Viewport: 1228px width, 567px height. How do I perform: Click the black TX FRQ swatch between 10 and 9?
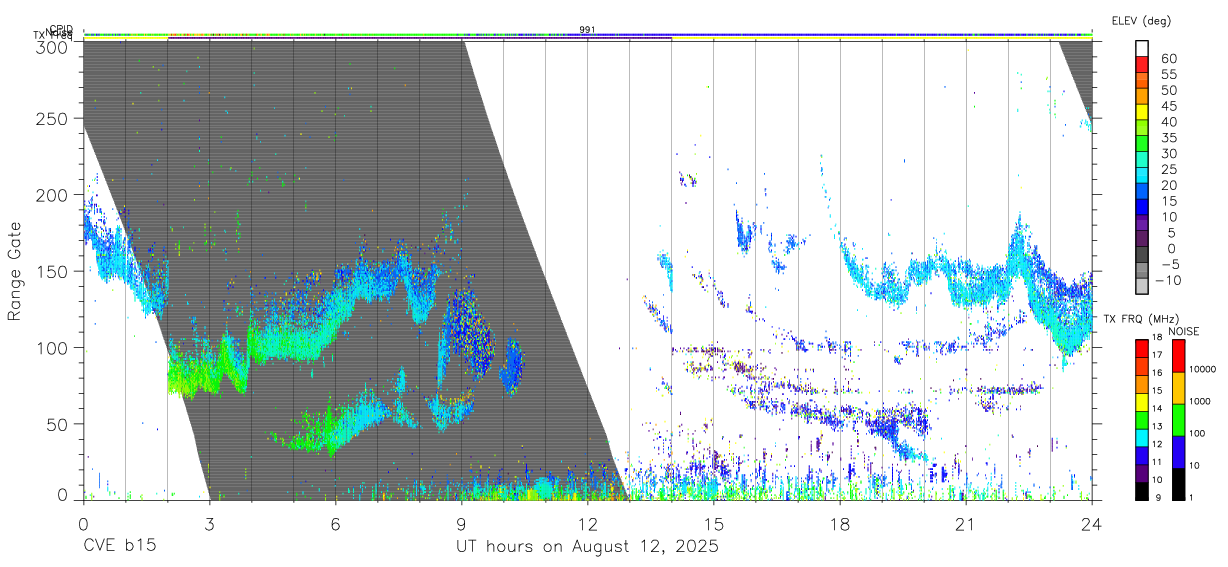coord(1142,491)
